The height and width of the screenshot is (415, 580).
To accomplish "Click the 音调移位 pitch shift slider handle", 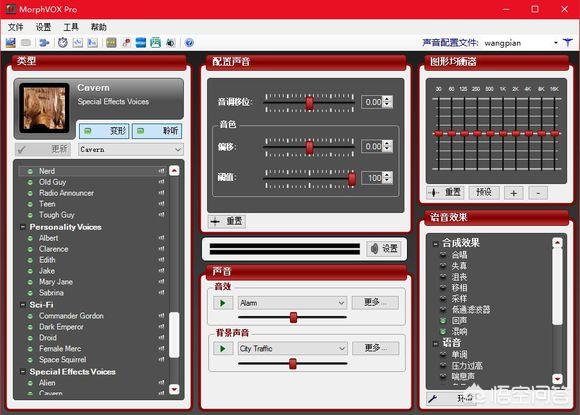I will click(x=310, y=103).
